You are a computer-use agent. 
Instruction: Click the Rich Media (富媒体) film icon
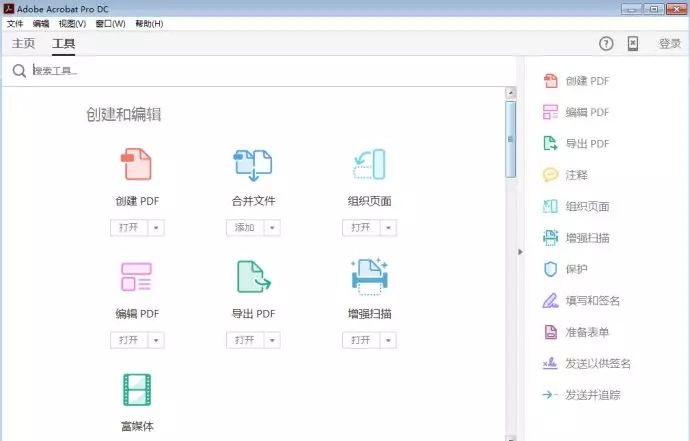click(x=137, y=390)
